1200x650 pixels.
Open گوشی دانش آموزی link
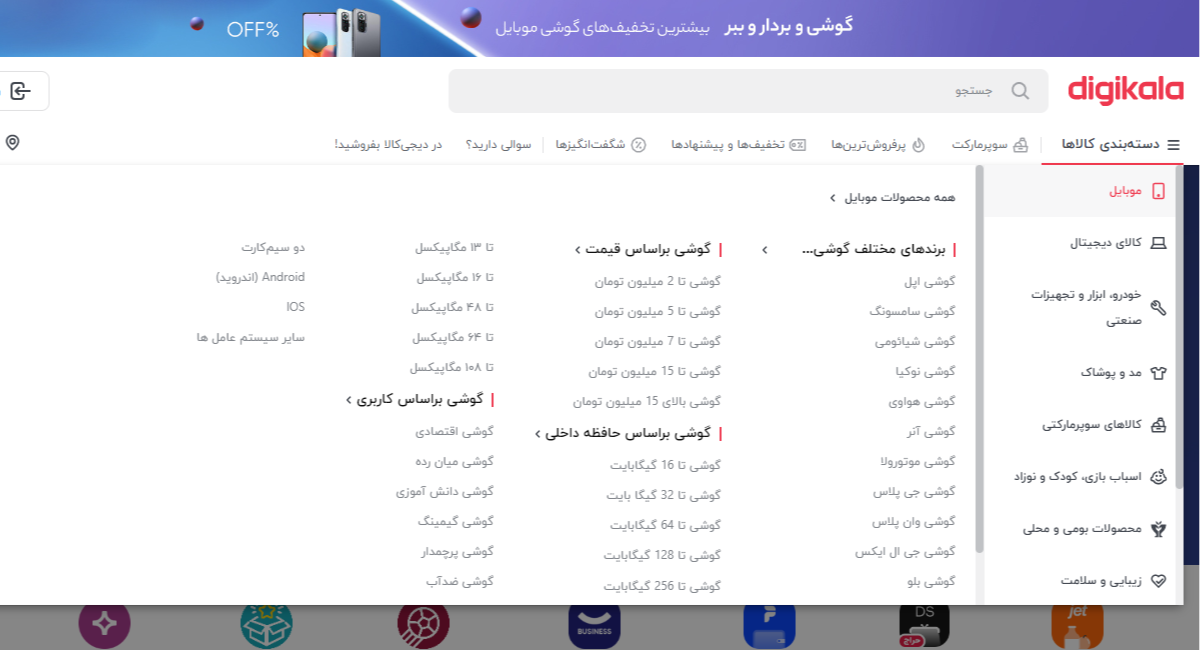point(445,491)
